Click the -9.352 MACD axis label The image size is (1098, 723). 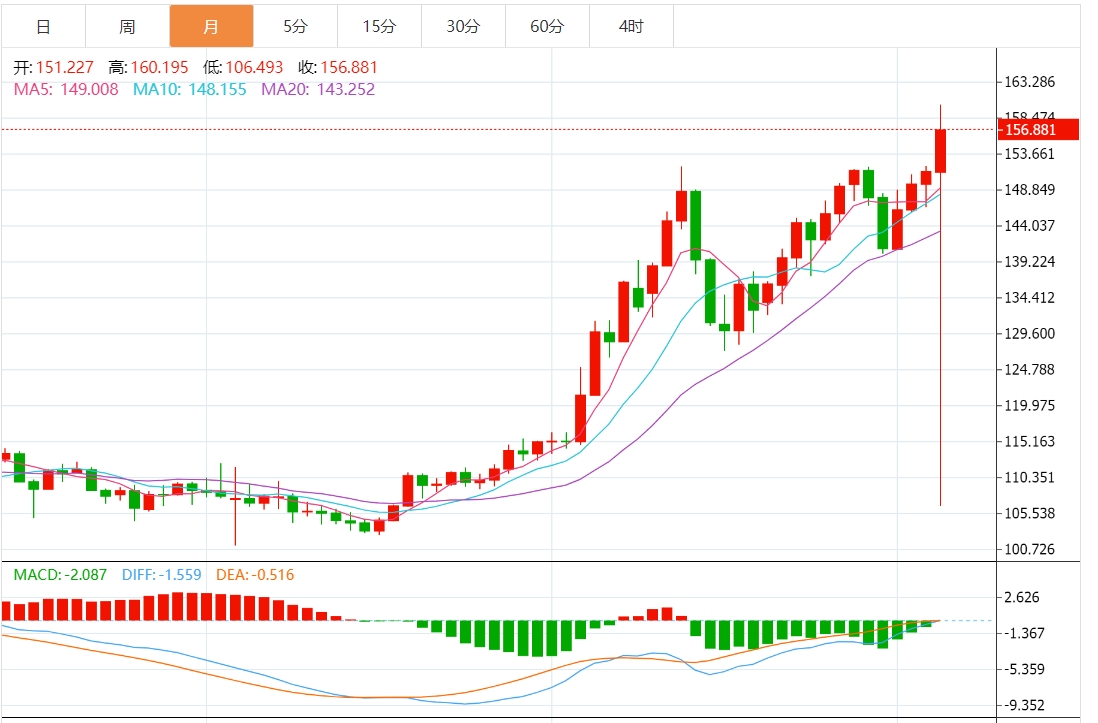(1024, 705)
